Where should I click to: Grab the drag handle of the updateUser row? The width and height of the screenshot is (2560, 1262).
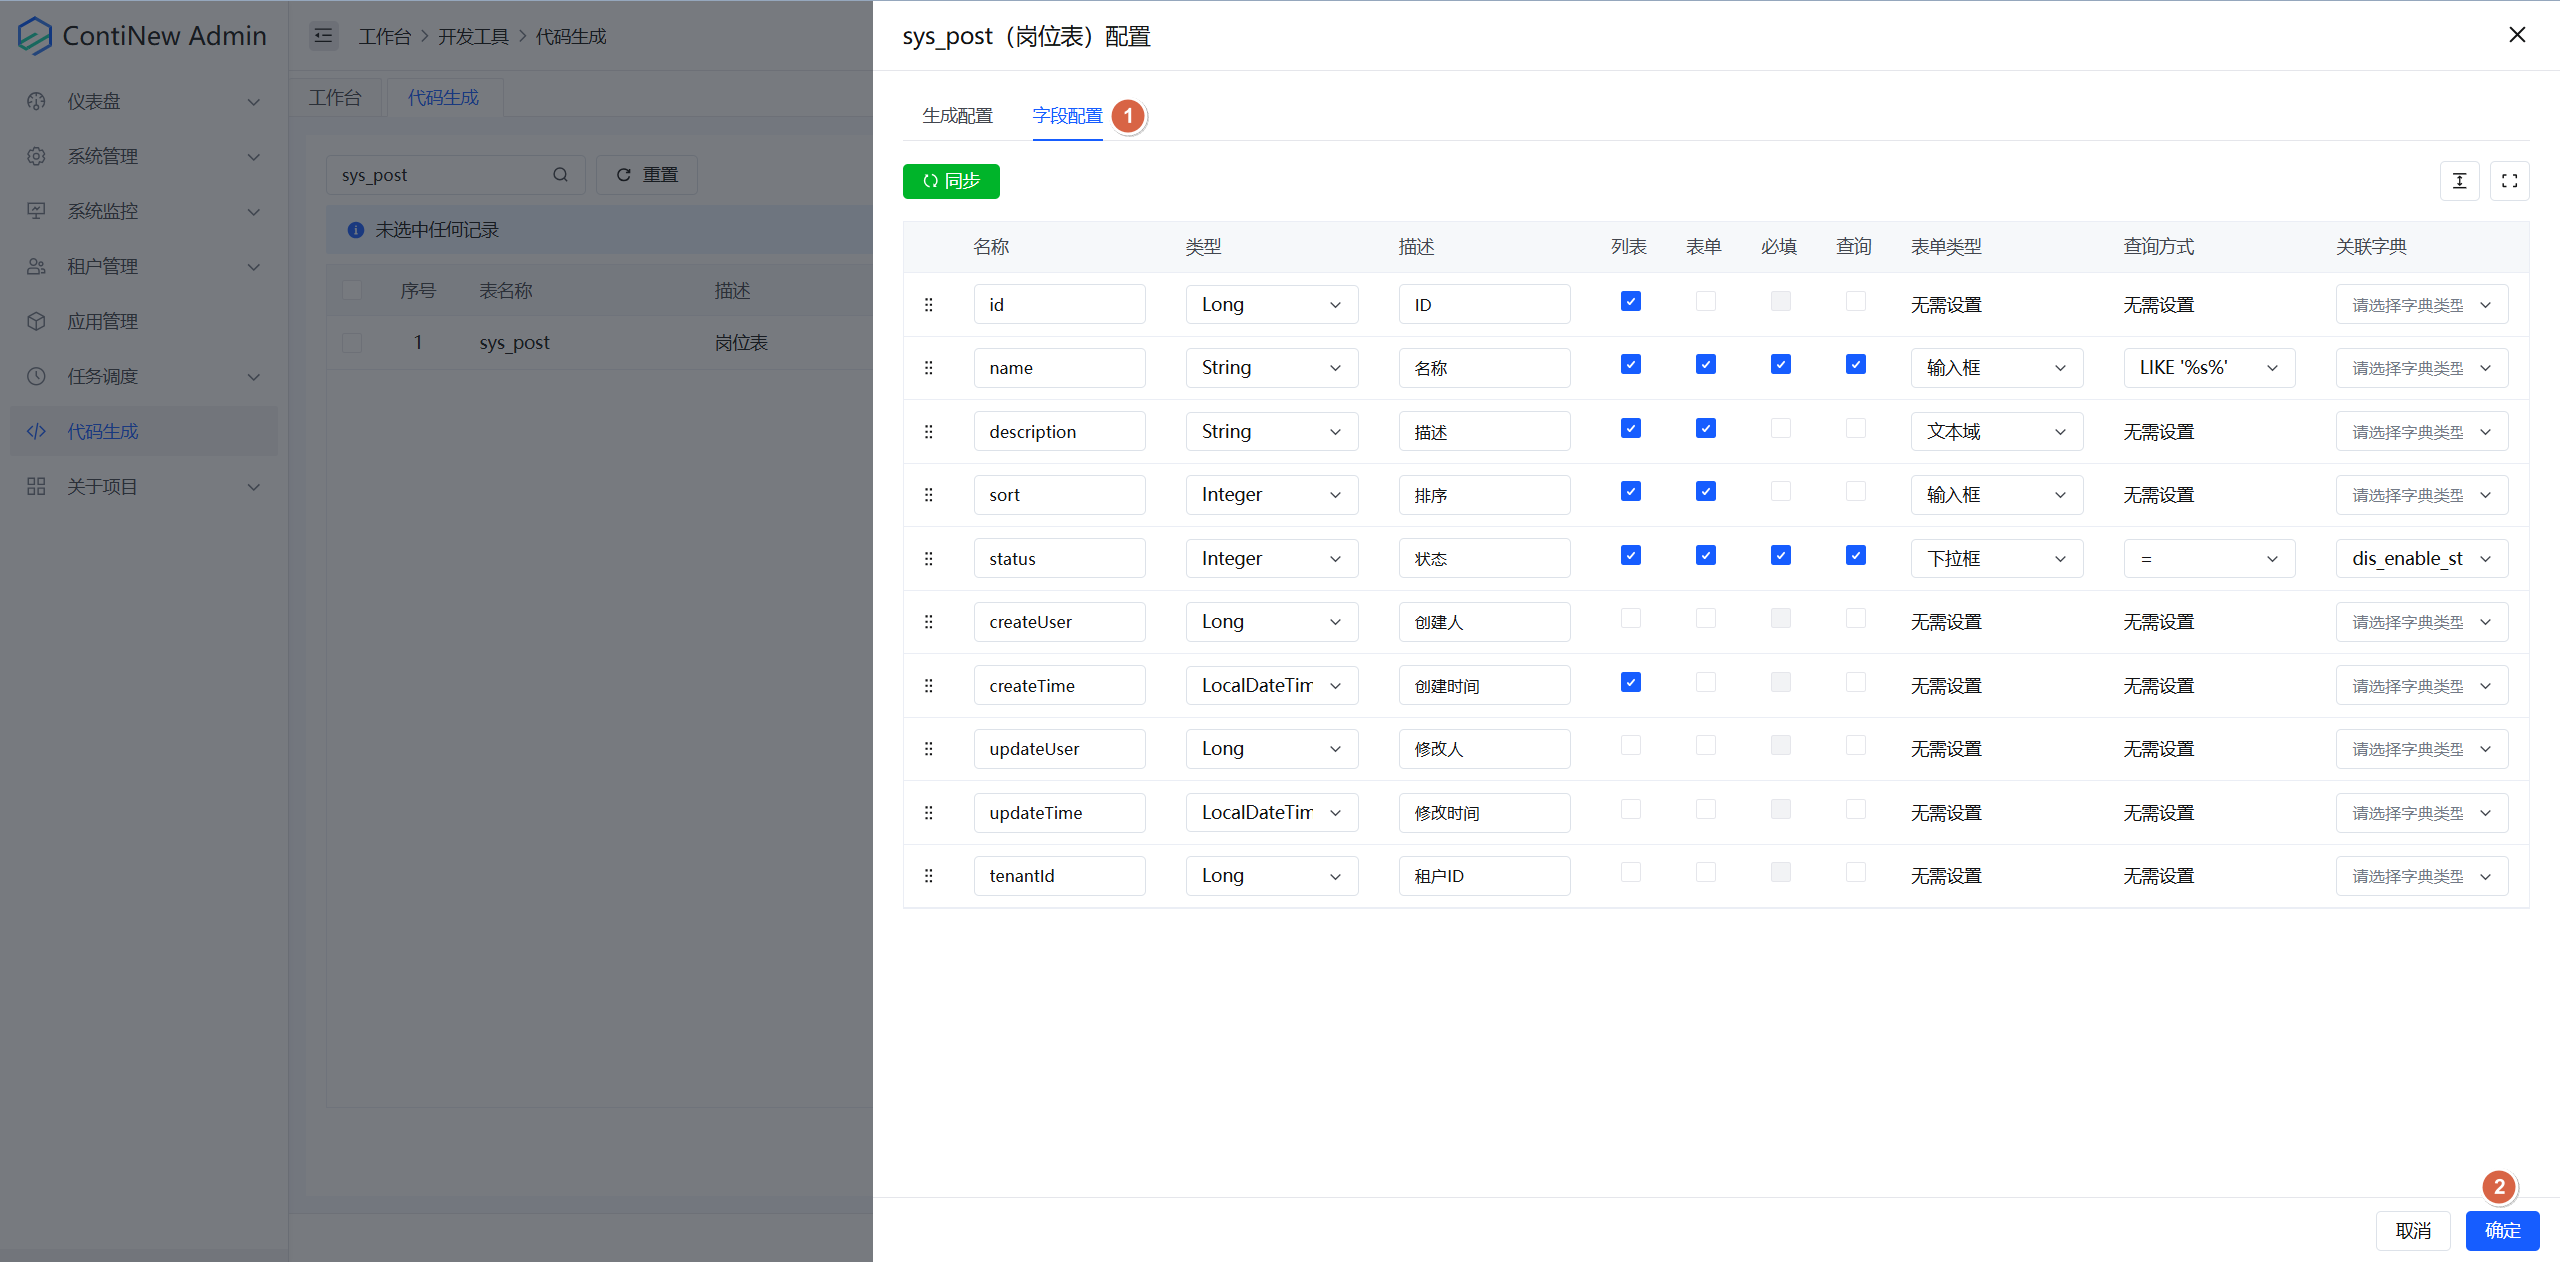pos(929,749)
